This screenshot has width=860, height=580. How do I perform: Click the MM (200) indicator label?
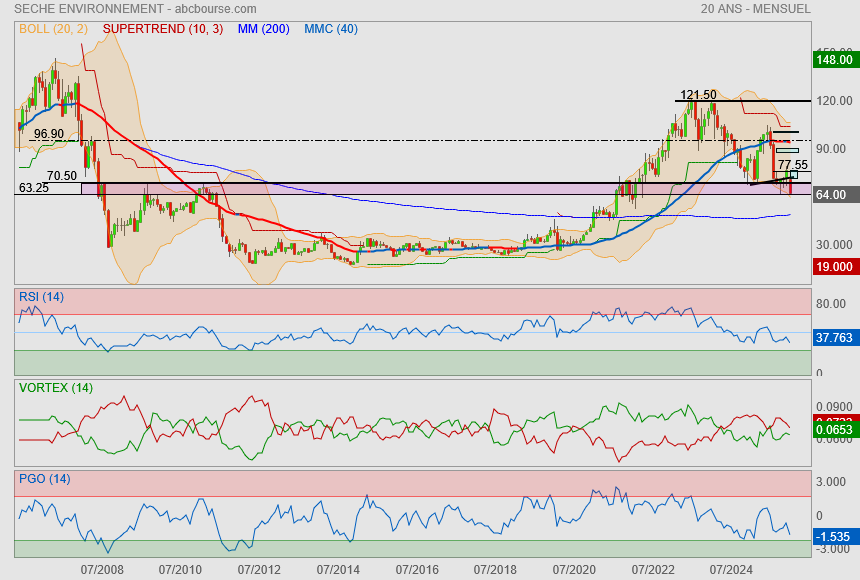[265, 29]
